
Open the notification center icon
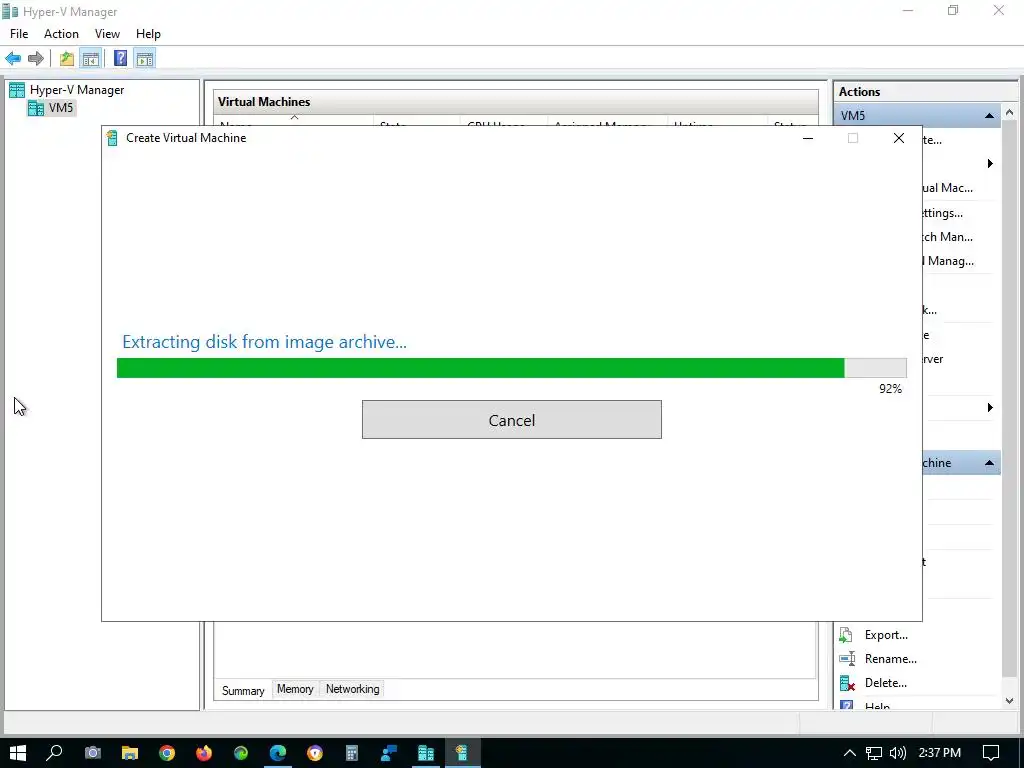pyautogui.click(x=991, y=753)
